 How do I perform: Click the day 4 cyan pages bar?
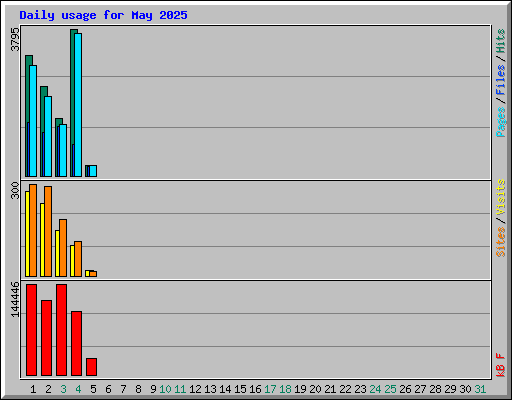(x=78, y=105)
